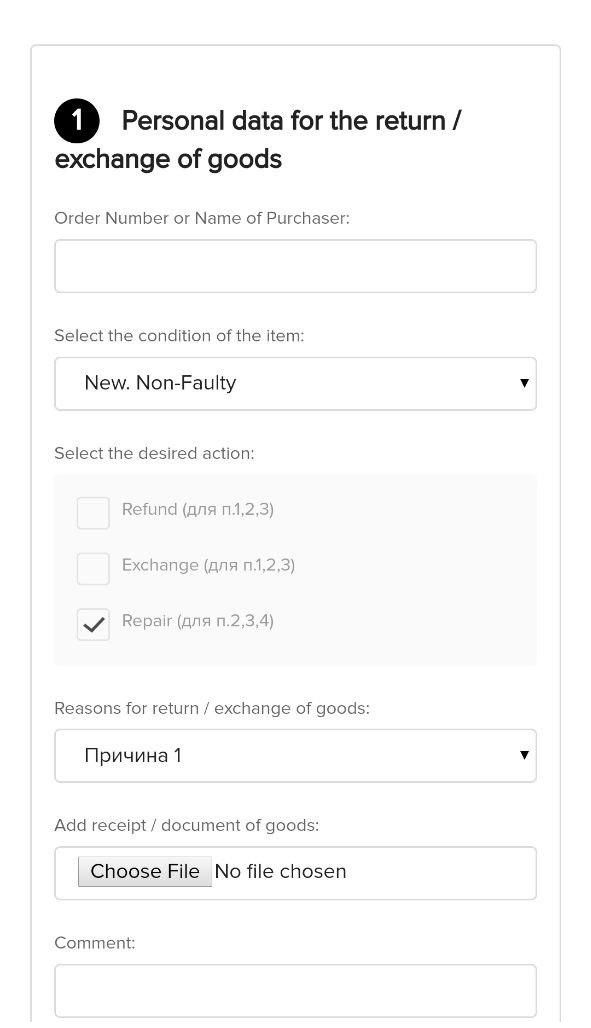Click the numbered step 1 badge
The height and width of the screenshot is (1028, 591).
77,120
